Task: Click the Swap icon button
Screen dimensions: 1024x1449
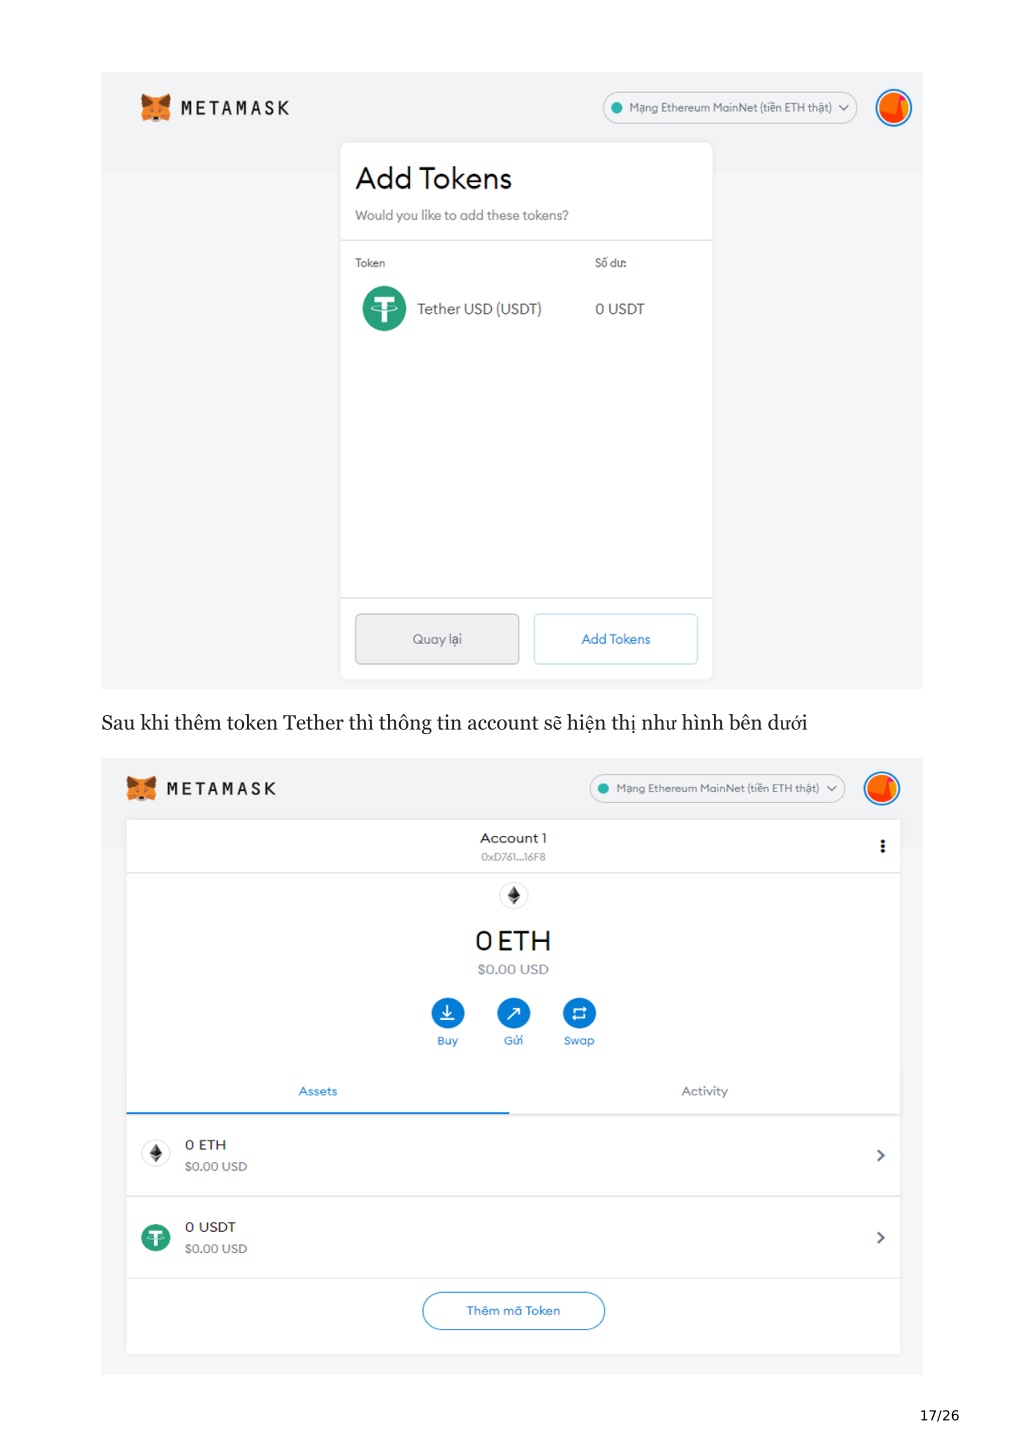Action: 579,1013
